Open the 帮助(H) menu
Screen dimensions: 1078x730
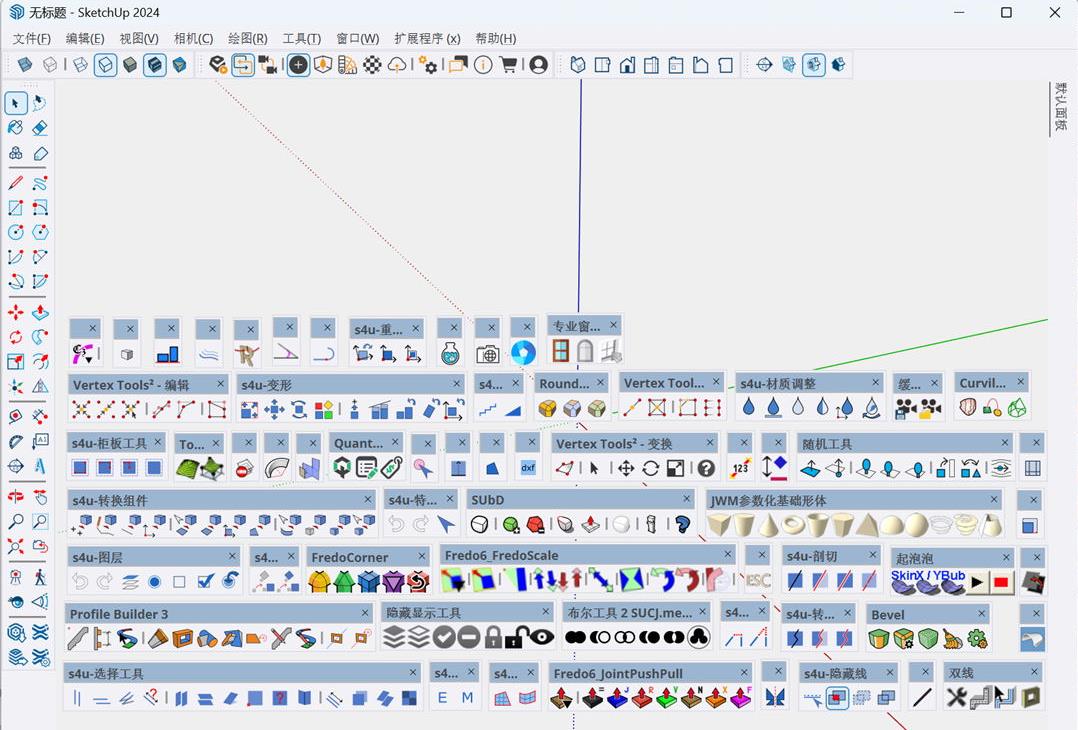click(496, 38)
